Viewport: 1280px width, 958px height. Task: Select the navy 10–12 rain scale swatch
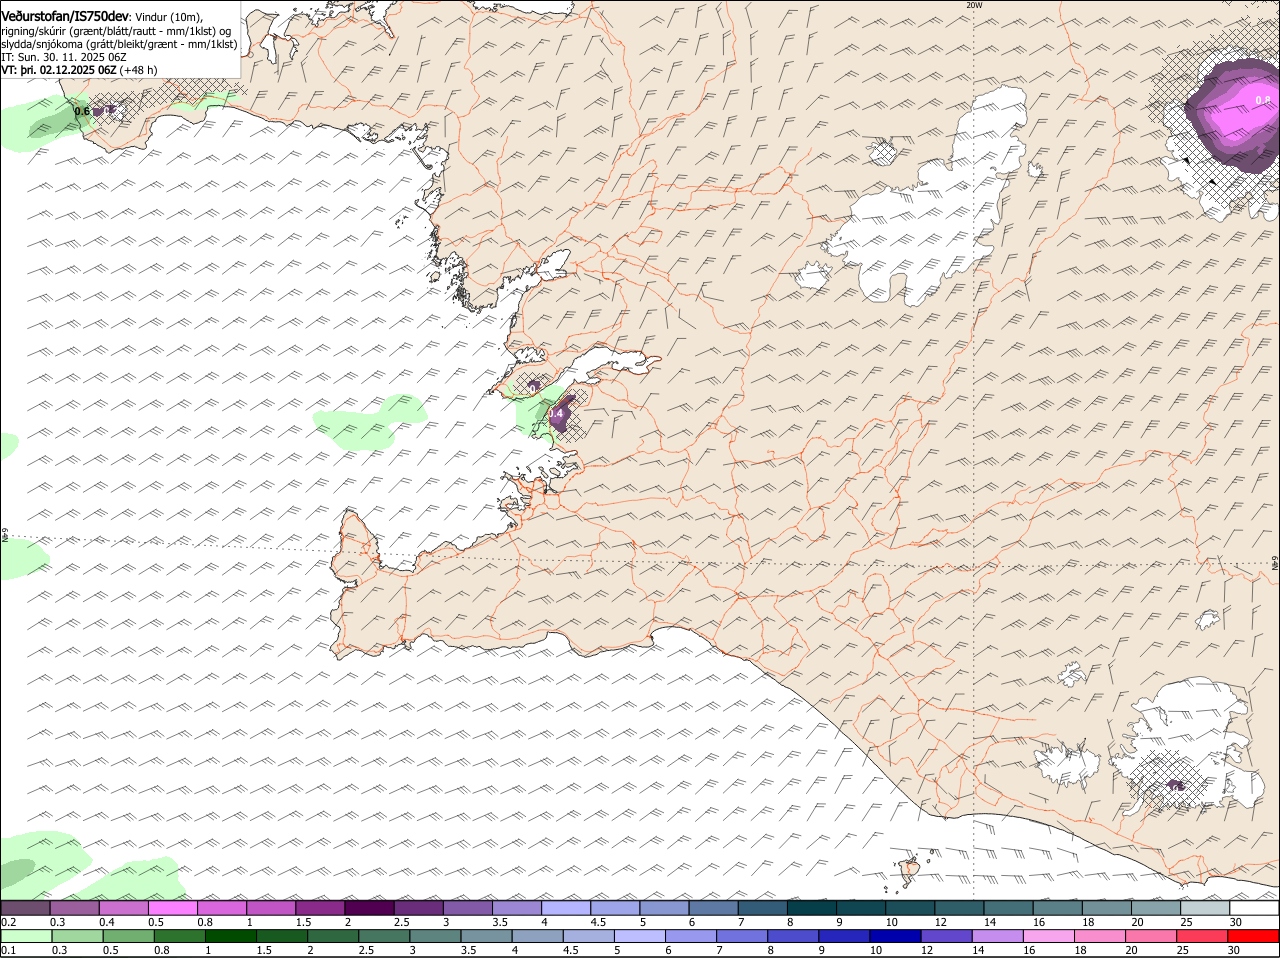click(x=895, y=936)
